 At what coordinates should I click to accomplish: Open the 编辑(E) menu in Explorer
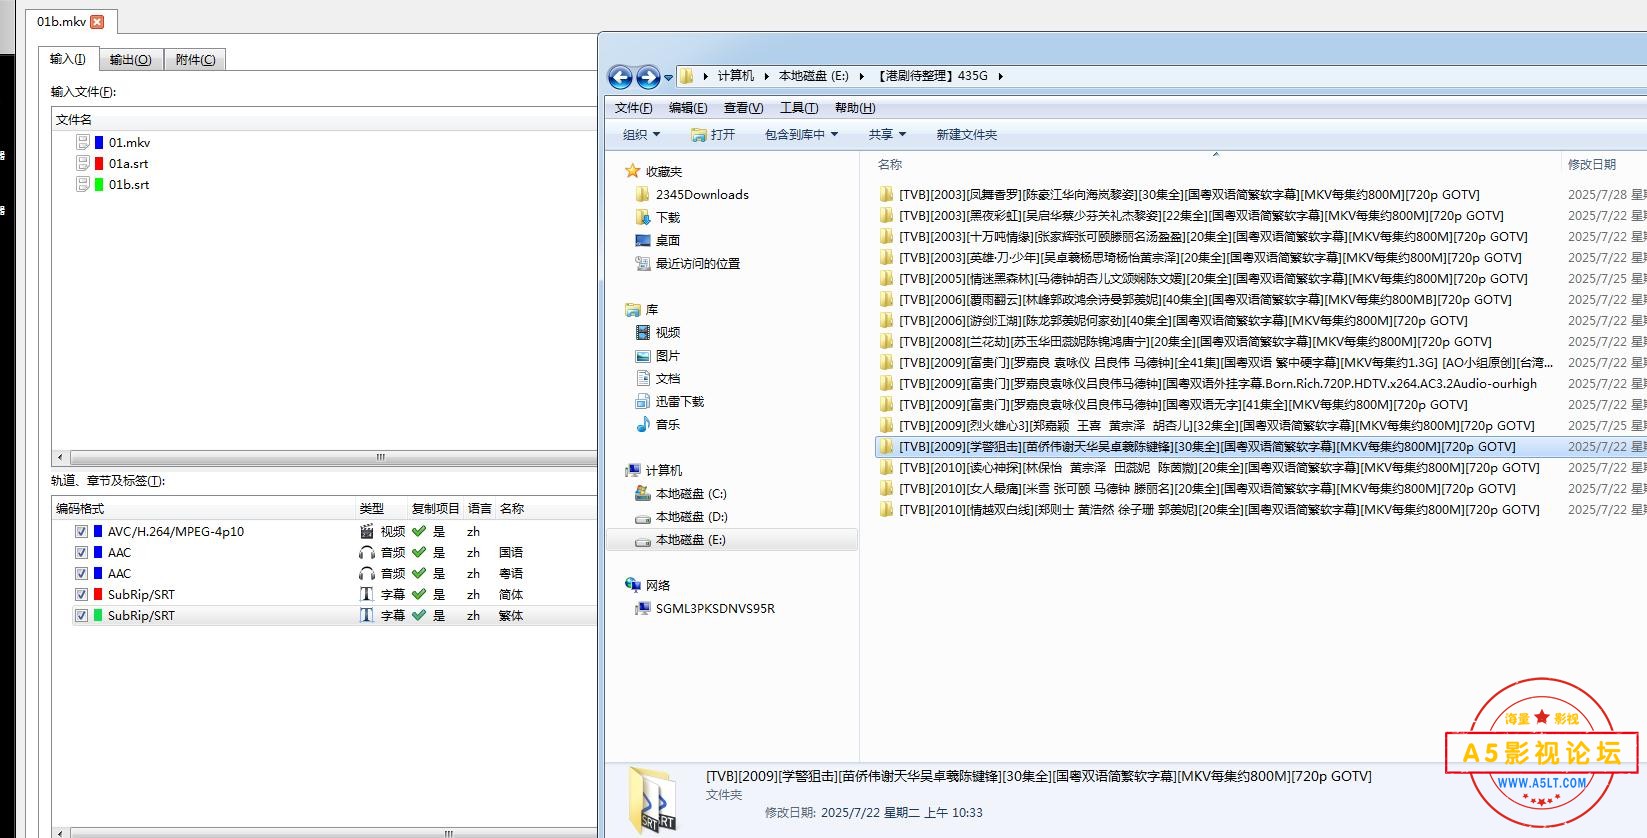(x=688, y=108)
